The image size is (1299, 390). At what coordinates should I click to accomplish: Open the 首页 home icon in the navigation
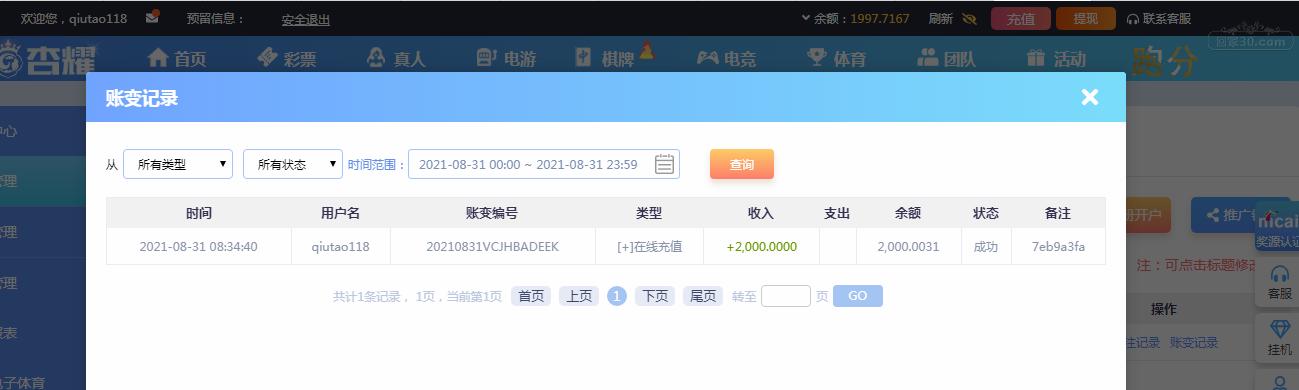click(158, 58)
